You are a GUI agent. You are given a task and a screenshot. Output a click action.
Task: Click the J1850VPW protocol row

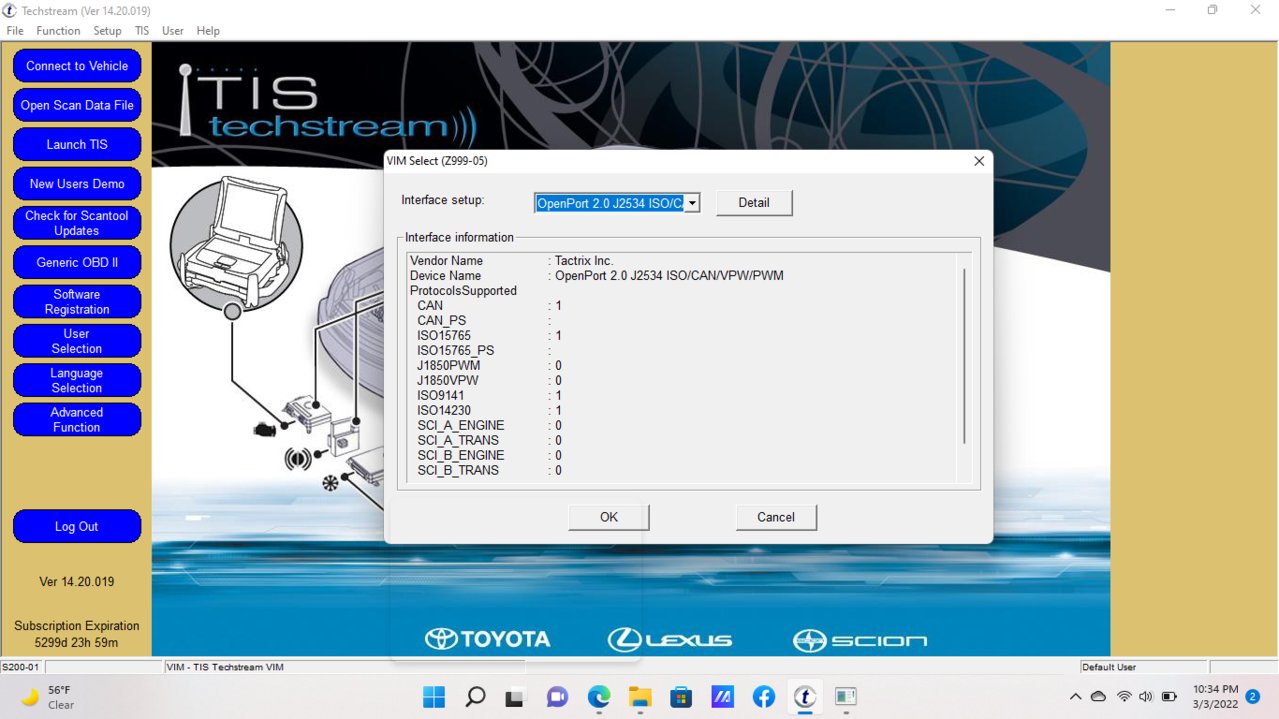(489, 381)
